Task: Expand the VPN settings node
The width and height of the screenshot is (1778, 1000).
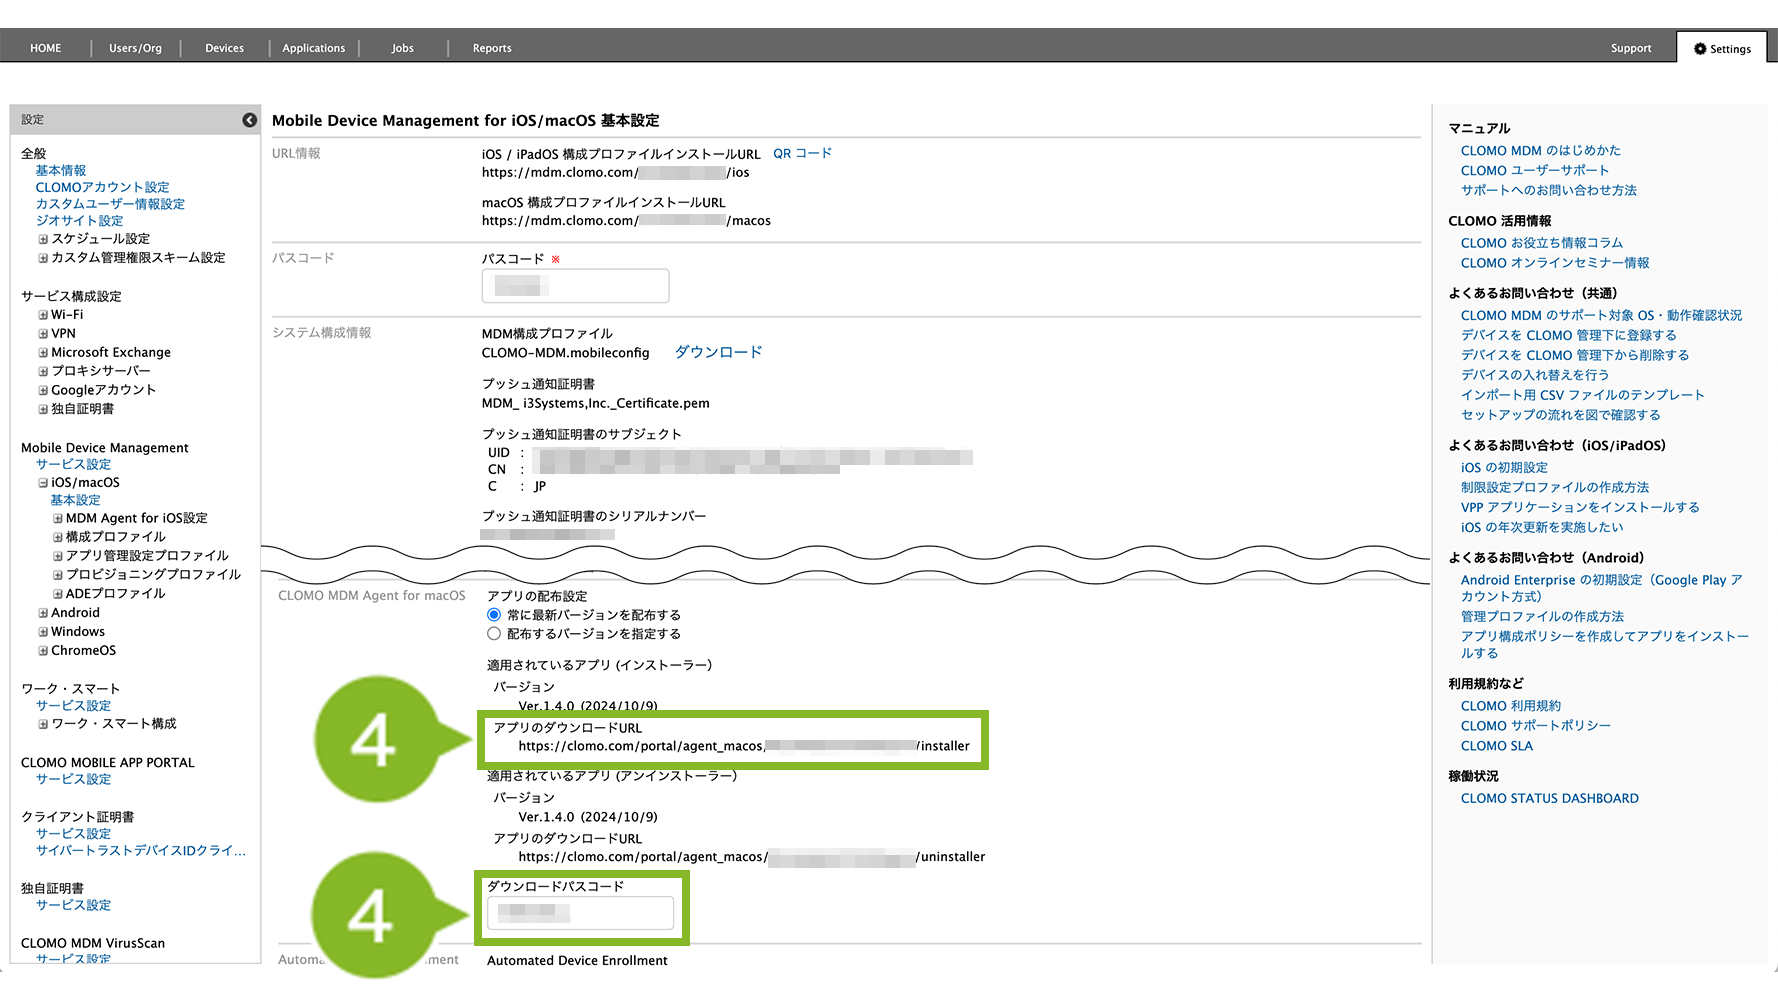Action: [x=43, y=334]
